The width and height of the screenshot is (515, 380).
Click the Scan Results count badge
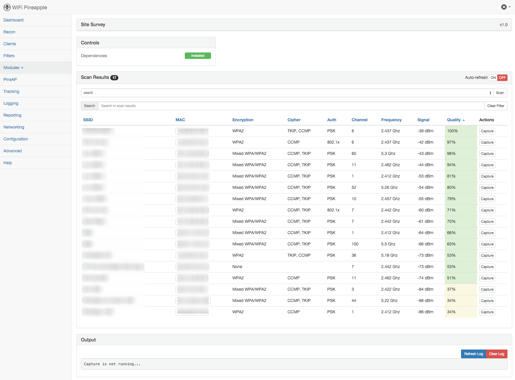(114, 78)
